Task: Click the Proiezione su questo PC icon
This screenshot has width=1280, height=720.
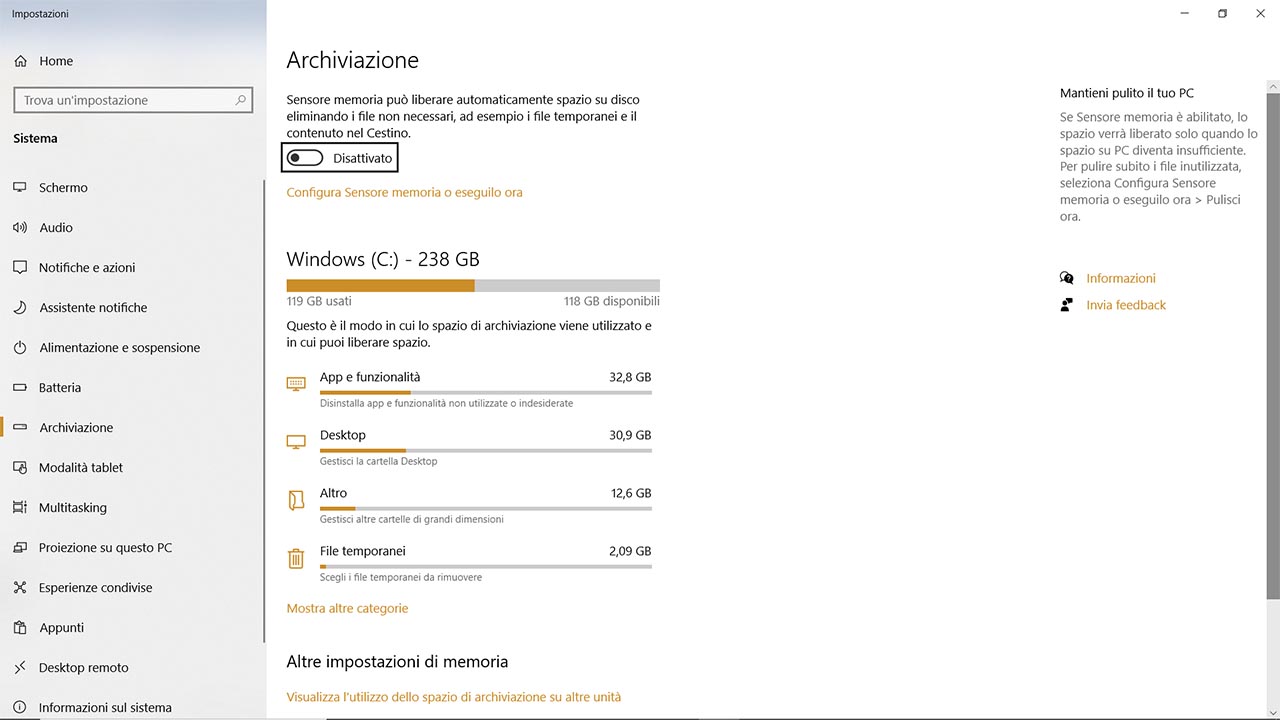Action: [x=20, y=547]
